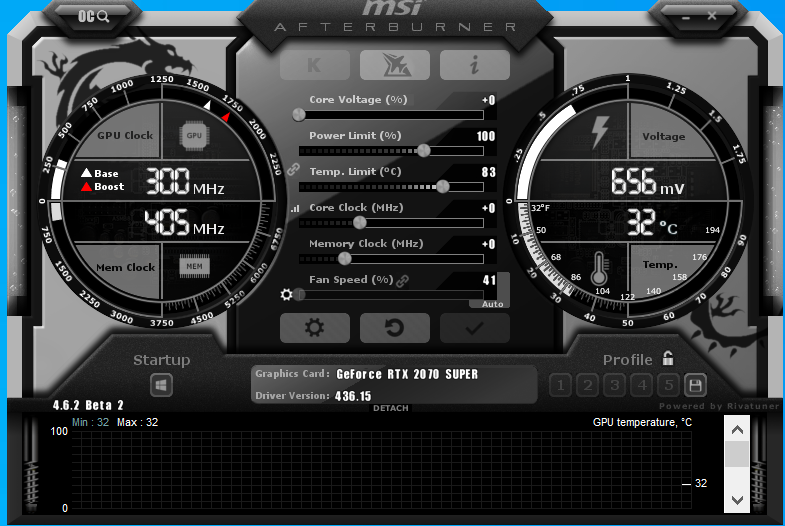
Task: Select profile slot 3
Action: point(614,385)
